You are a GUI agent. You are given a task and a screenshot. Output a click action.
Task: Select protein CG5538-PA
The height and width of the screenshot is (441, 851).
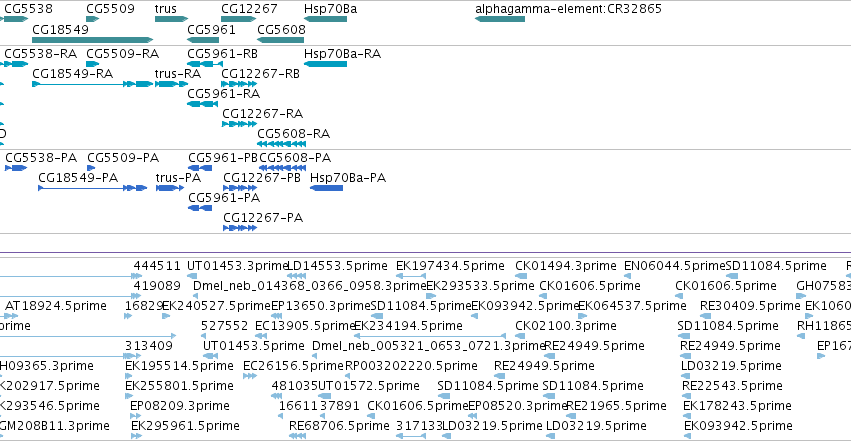[x=16, y=168]
